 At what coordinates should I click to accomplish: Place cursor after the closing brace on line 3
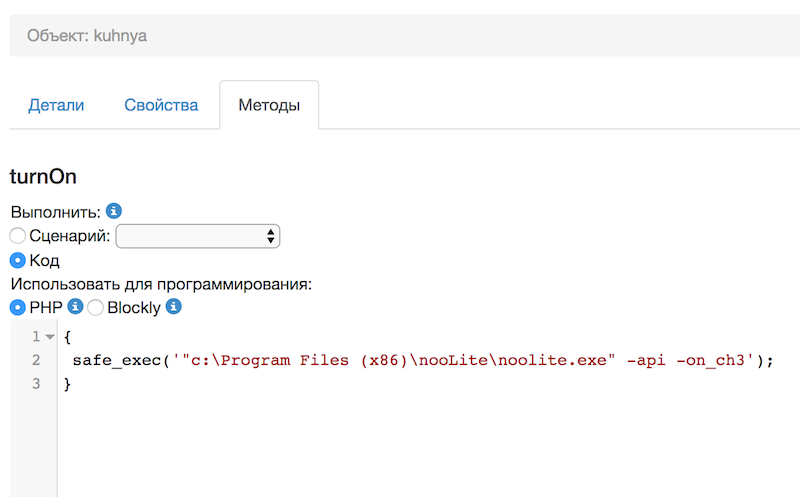point(74,383)
